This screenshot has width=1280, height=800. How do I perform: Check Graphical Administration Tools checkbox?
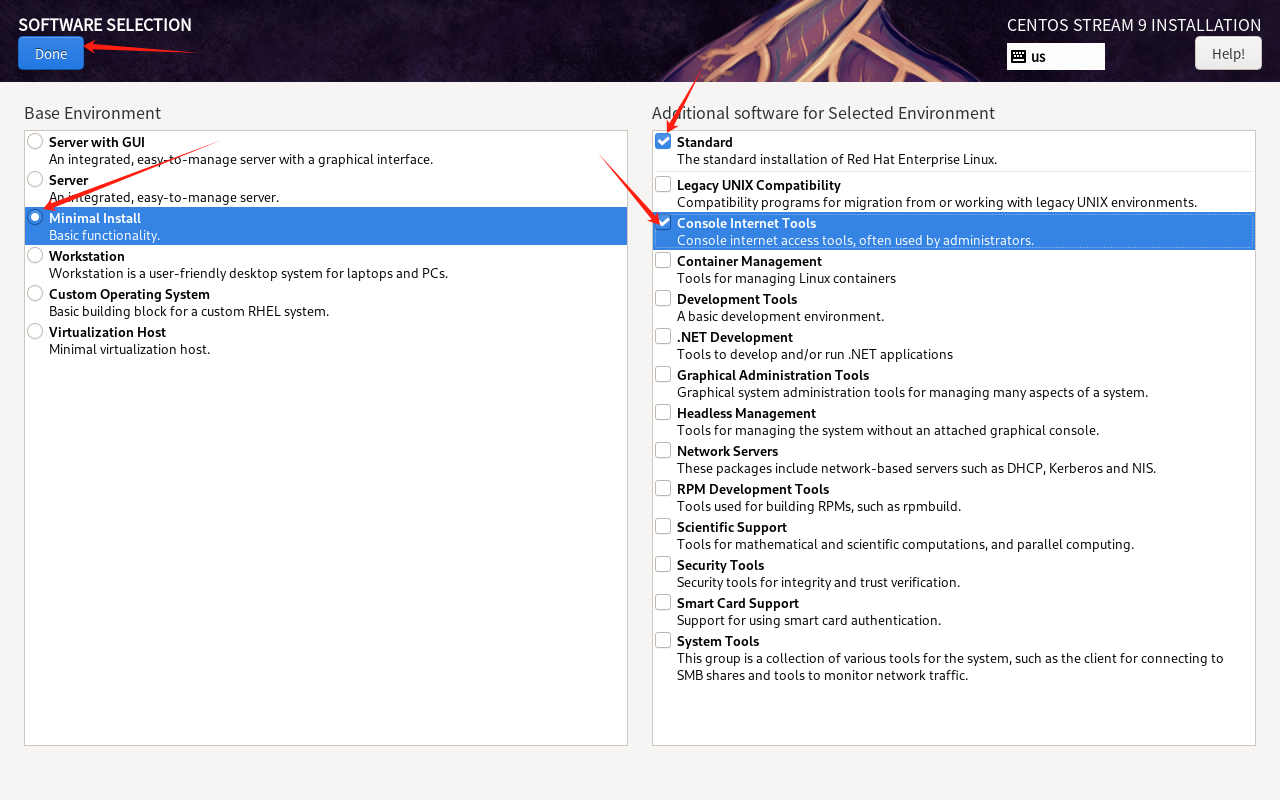point(663,374)
